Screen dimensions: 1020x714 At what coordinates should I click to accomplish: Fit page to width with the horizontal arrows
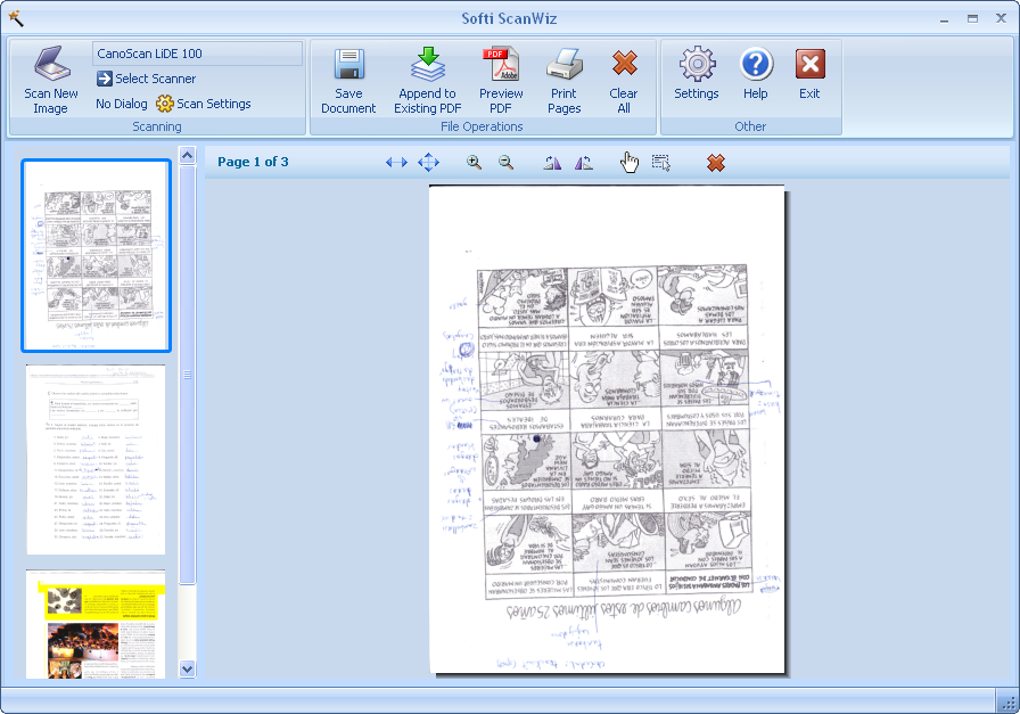[396, 162]
